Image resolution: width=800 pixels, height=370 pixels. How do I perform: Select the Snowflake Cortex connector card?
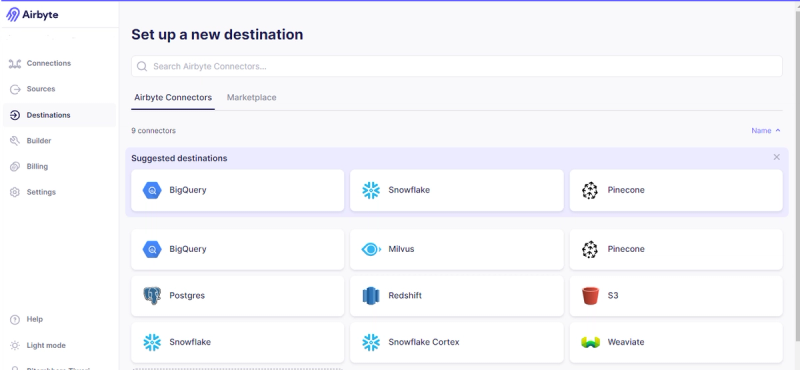[457, 342]
